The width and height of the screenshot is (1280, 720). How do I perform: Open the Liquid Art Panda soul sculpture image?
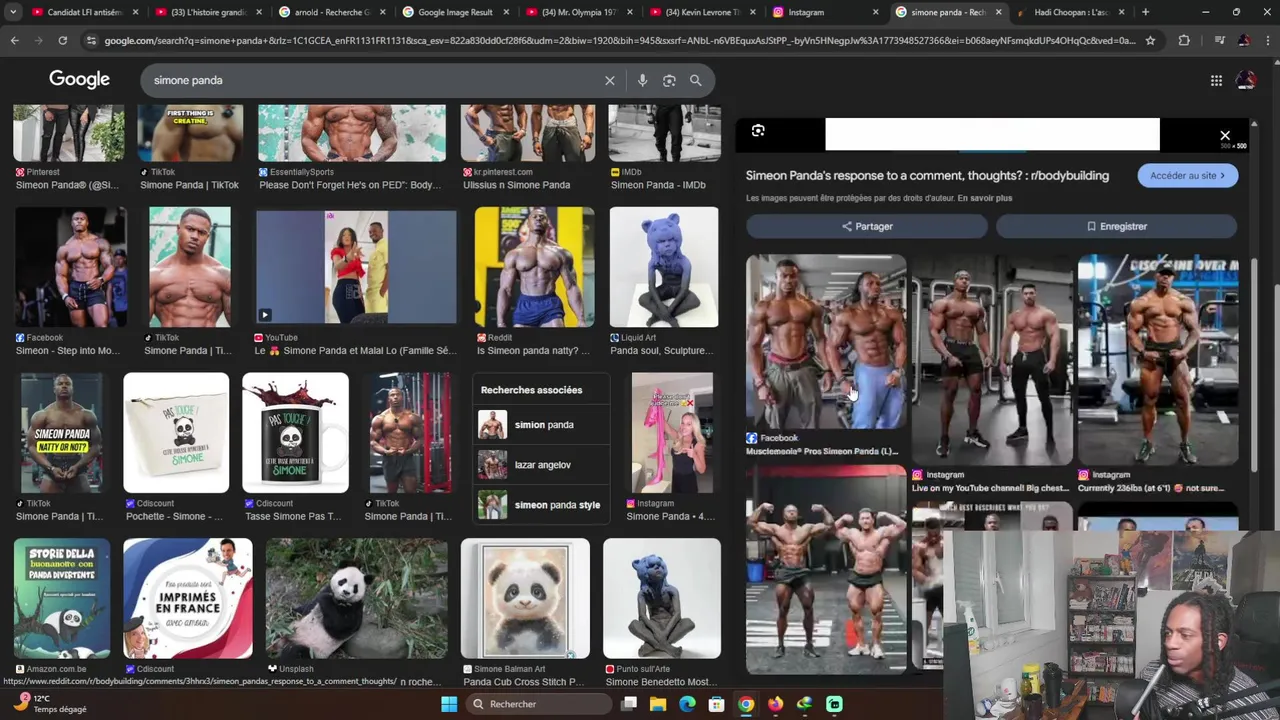point(664,267)
